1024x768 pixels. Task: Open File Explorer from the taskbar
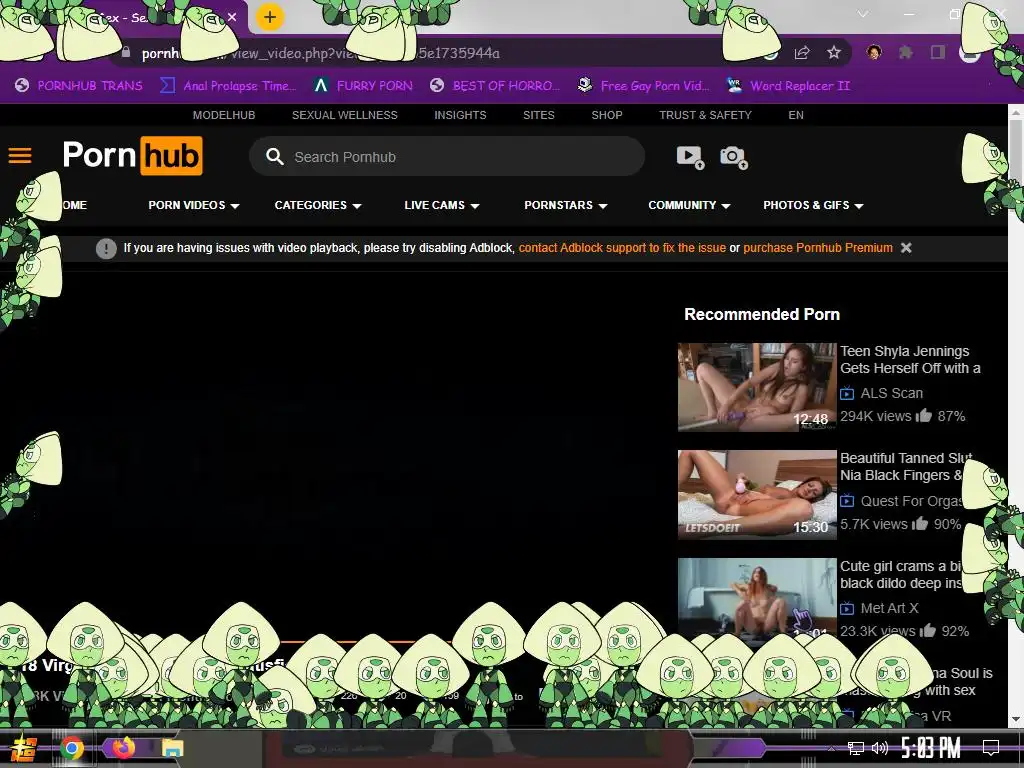tap(172, 748)
